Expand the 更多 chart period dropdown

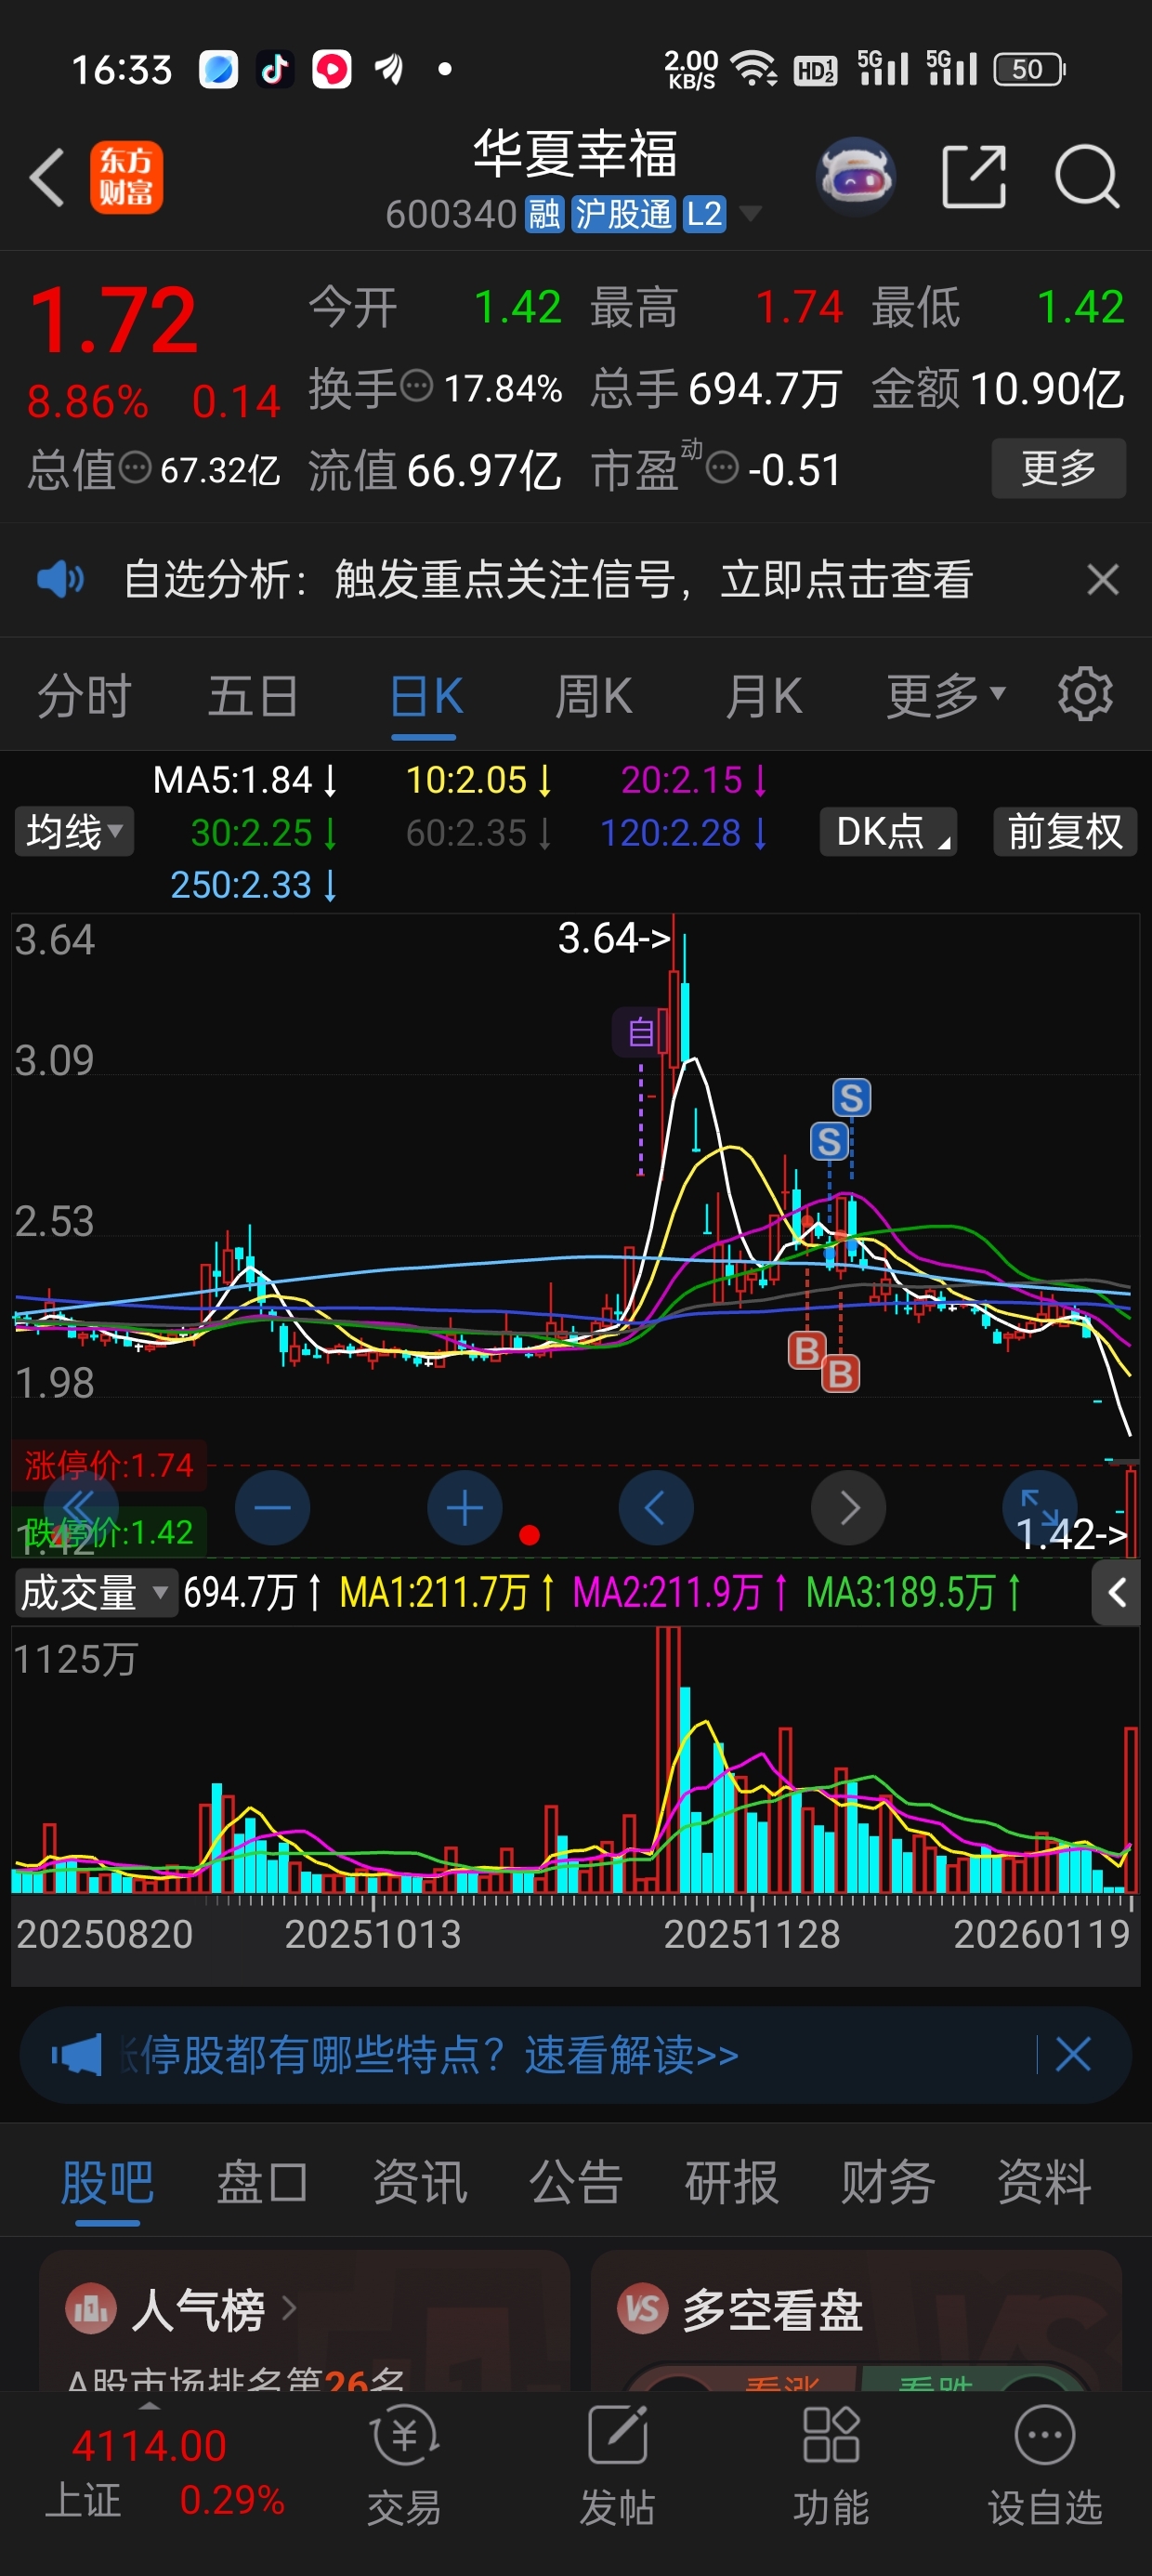[x=945, y=695]
